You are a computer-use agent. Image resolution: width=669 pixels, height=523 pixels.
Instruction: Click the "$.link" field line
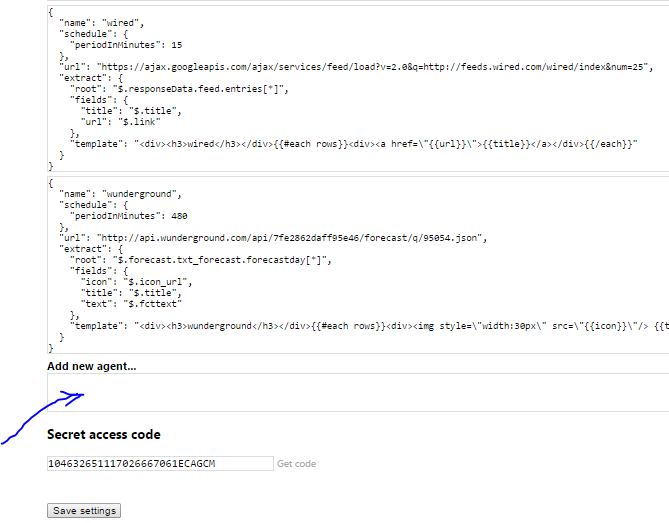tap(121, 122)
